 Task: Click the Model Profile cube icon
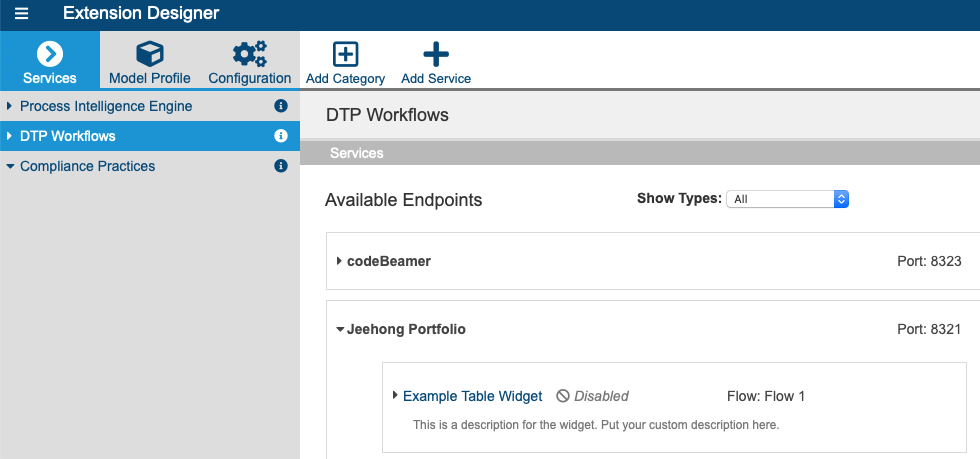click(150, 54)
